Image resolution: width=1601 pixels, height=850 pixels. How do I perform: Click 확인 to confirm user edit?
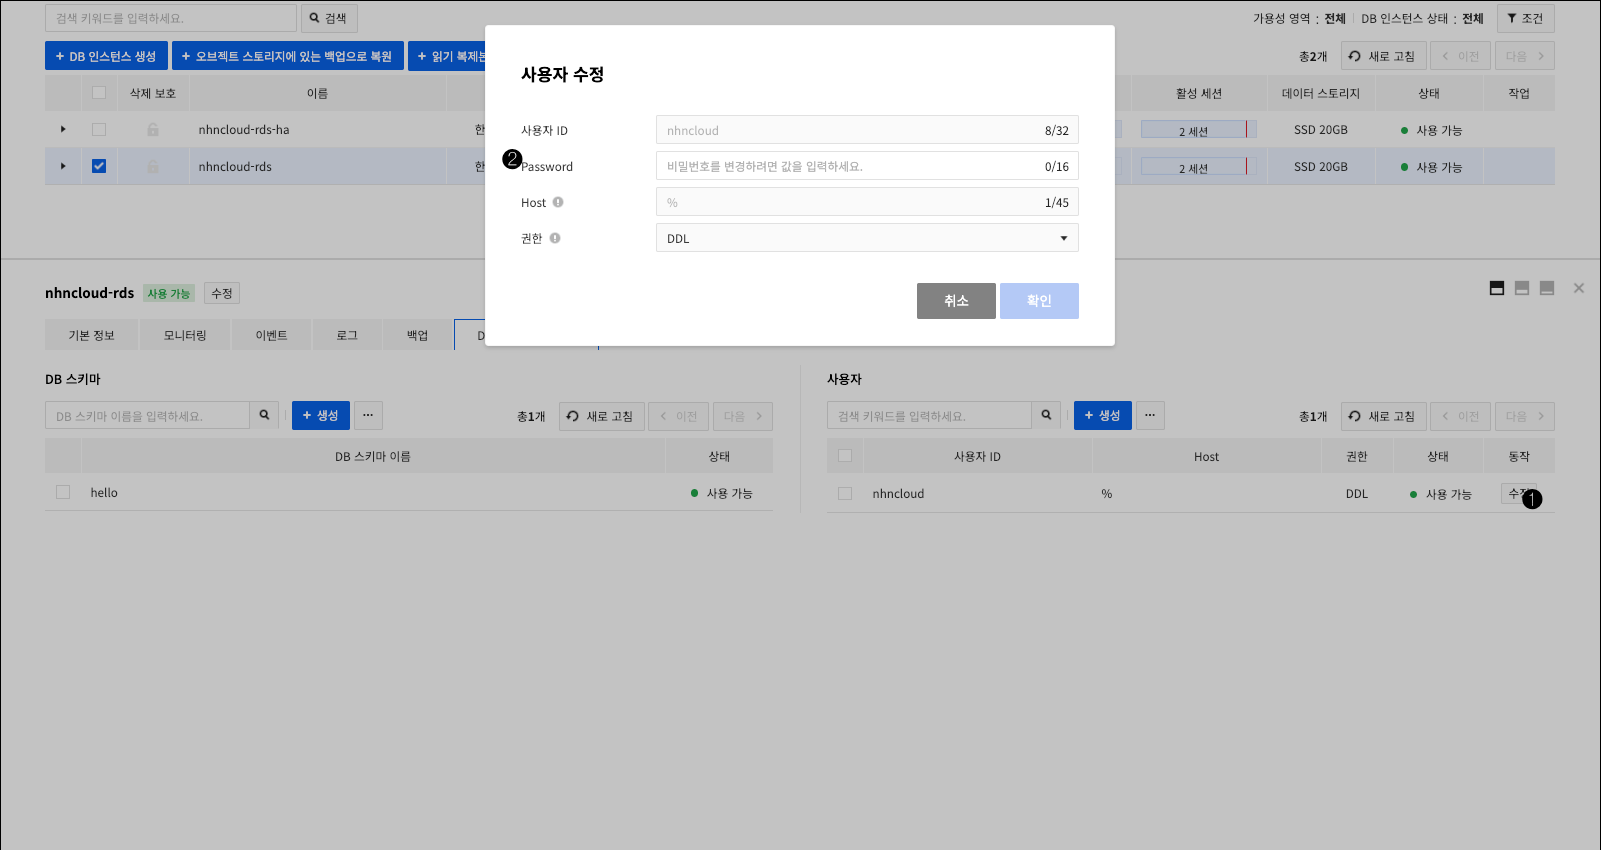click(1039, 301)
